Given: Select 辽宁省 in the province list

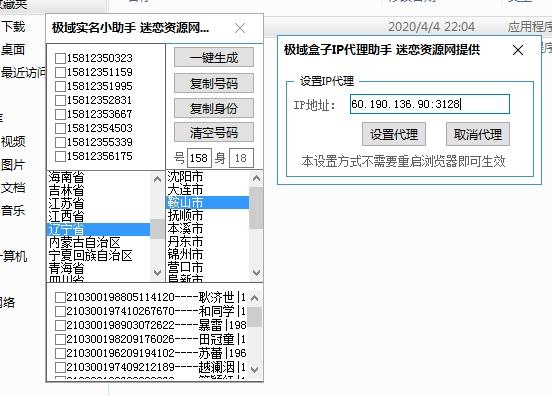Looking at the screenshot, I should [x=99, y=230].
